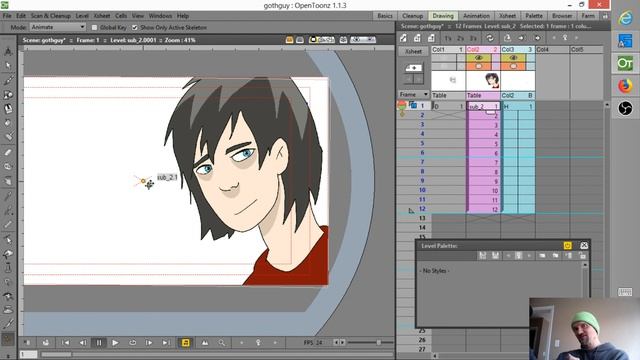The height and width of the screenshot is (360, 640).
Task: Click the 3's reframe button
Action: [473, 38]
